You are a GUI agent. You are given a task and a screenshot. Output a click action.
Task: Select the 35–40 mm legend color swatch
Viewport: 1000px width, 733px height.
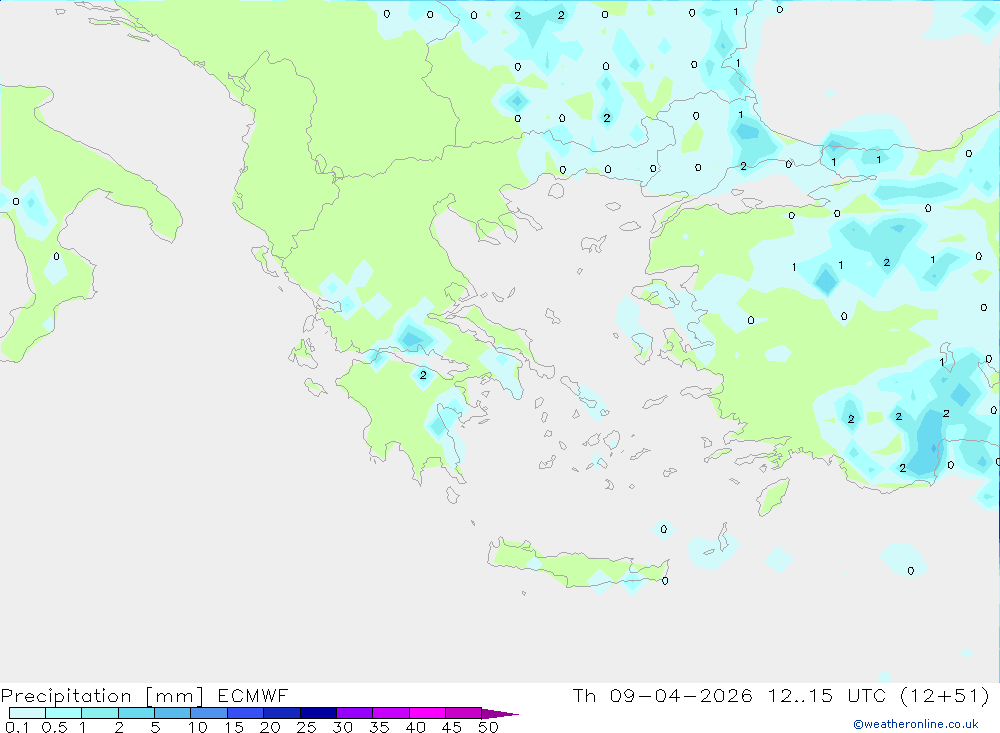391,713
